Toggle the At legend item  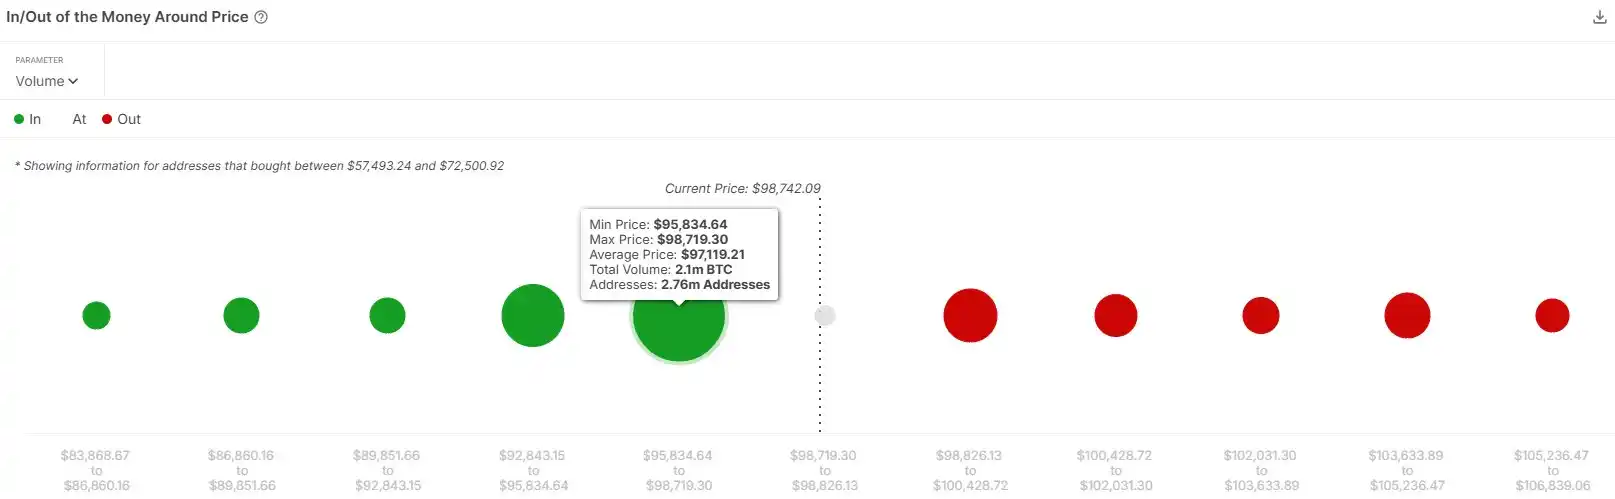pos(79,119)
